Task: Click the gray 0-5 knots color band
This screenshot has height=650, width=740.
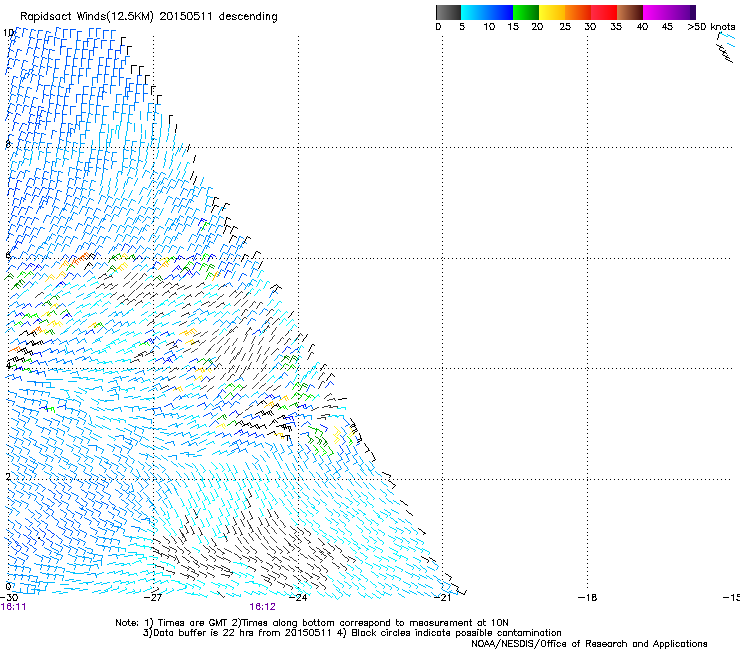Action: (x=448, y=12)
